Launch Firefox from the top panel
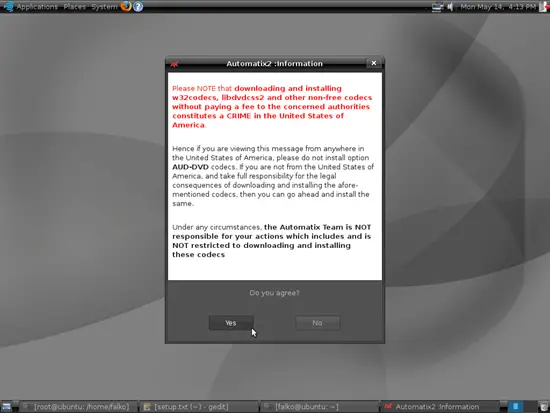550x413 pixels. 126,6
